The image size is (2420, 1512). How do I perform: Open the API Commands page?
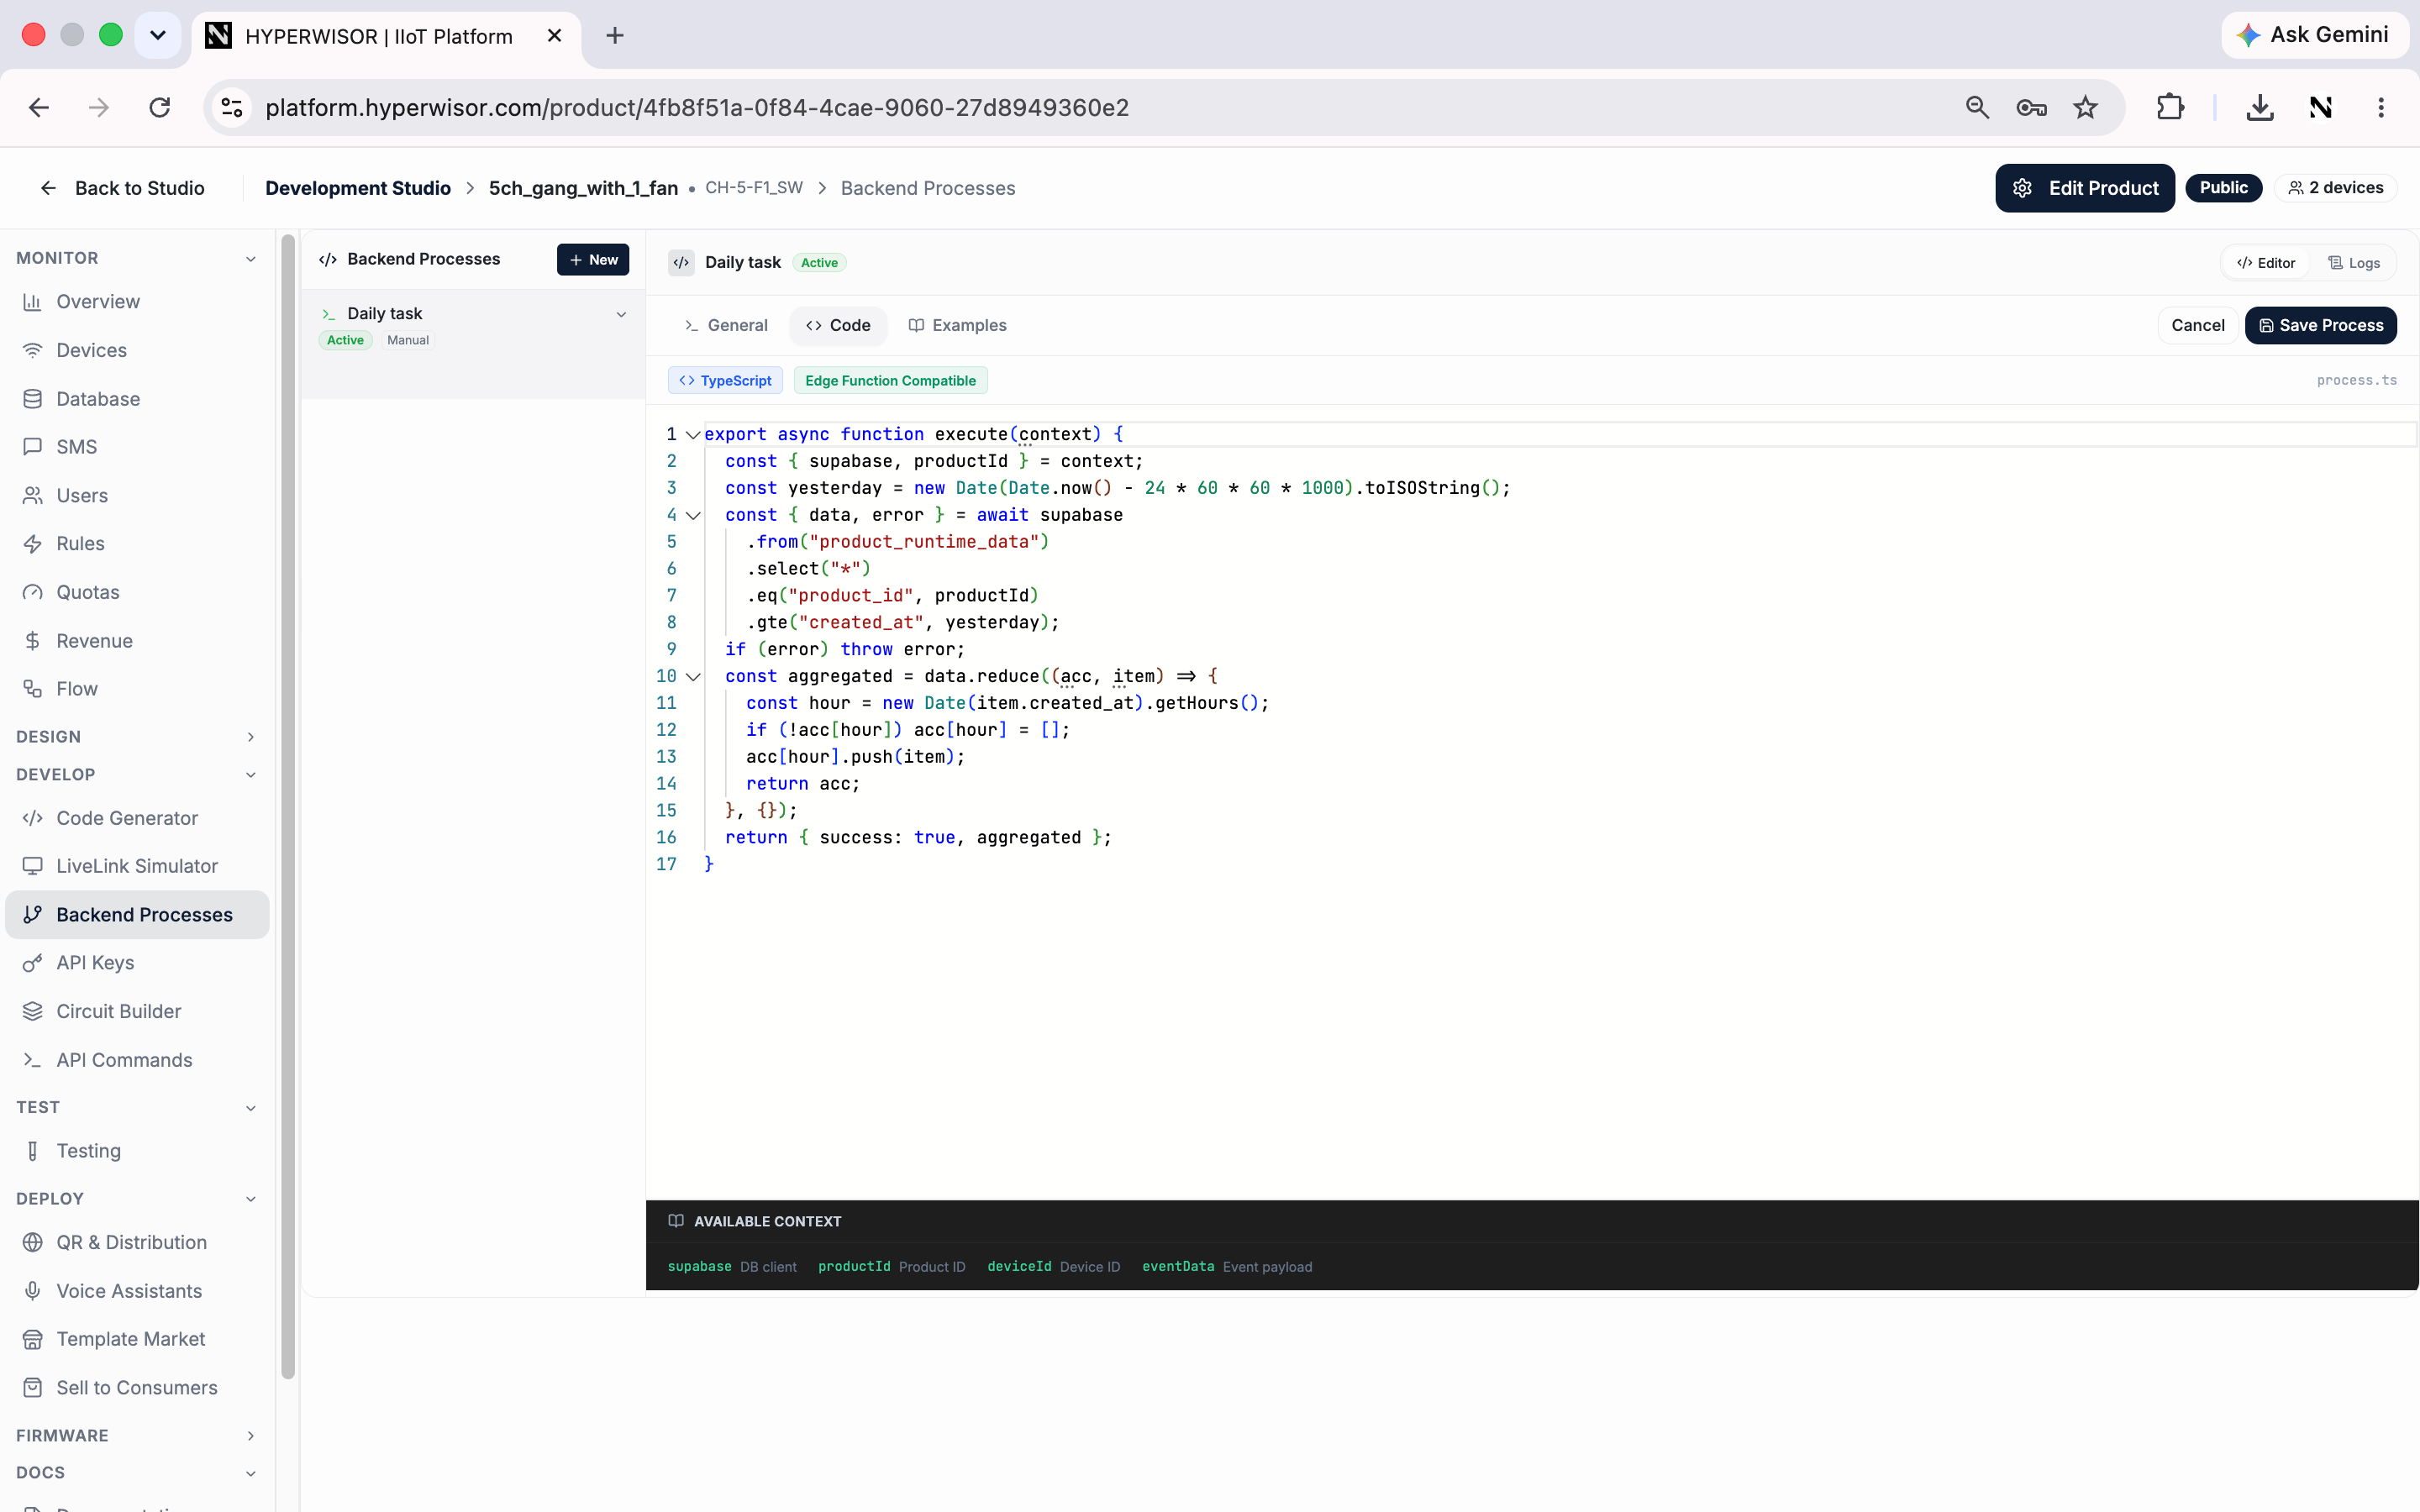[x=137, y=1059]
